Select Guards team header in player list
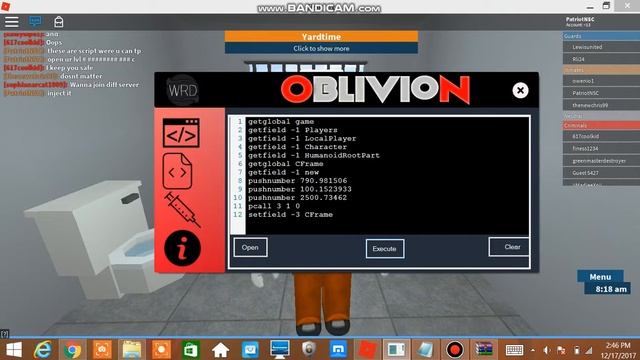 click(x=601, y=36)
